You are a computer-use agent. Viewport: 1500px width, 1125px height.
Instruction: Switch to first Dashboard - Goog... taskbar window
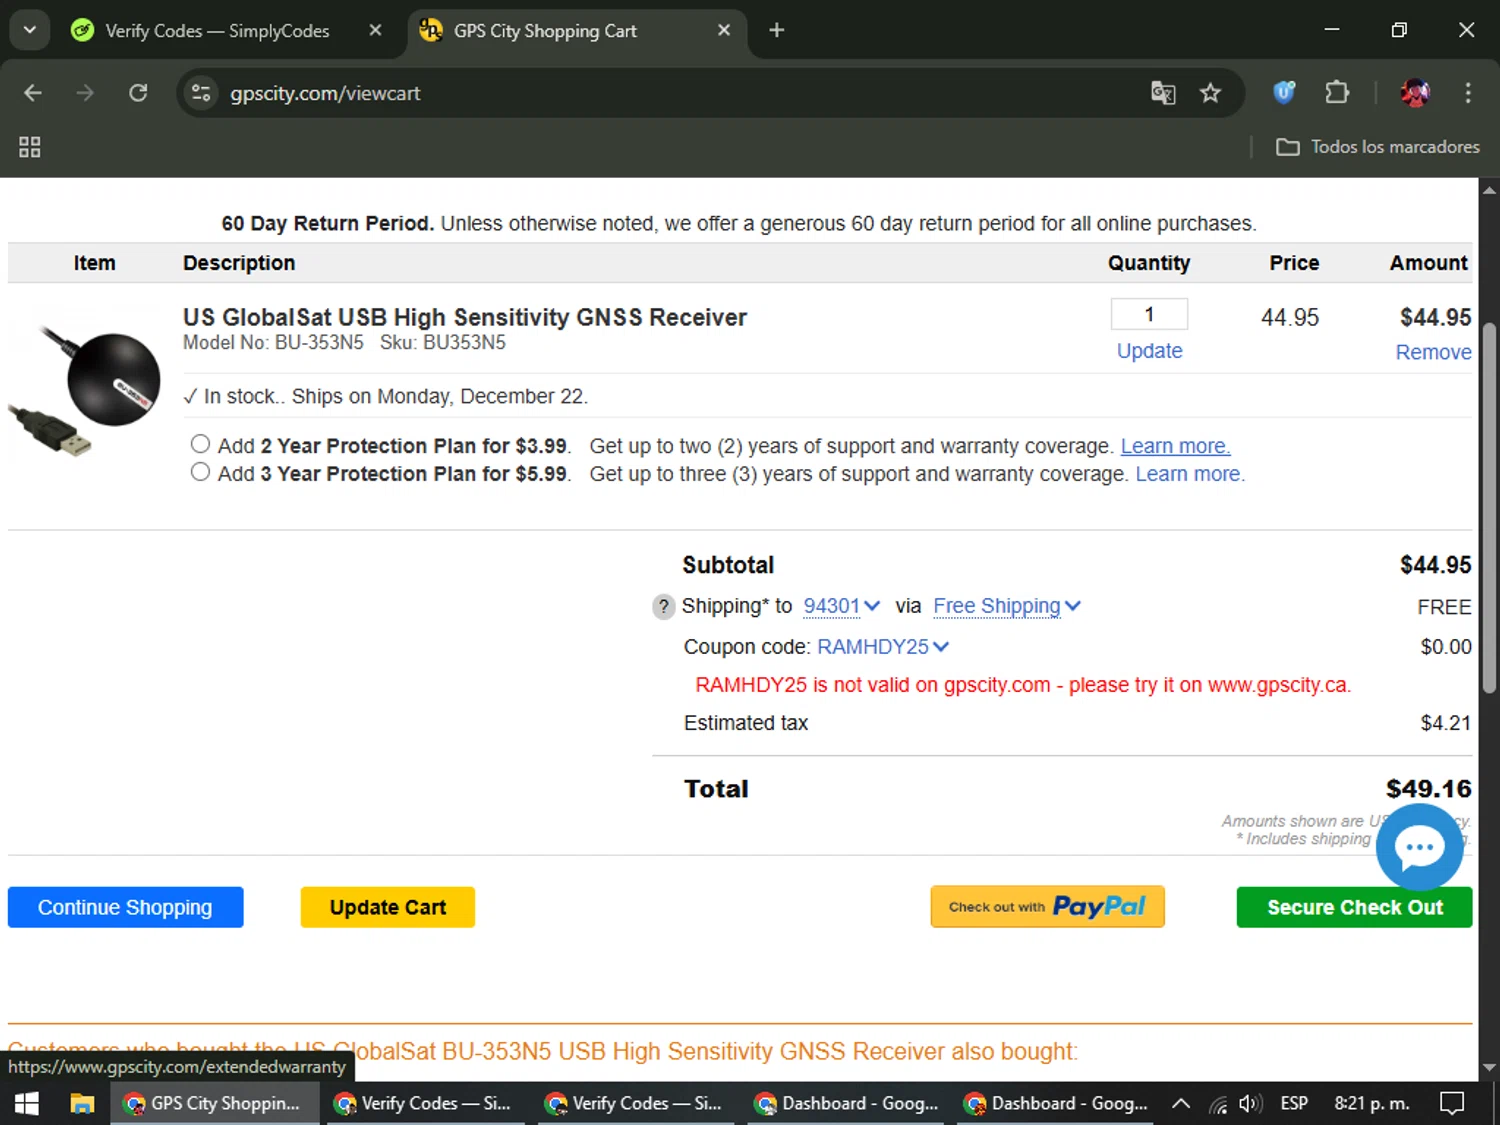[848, 1103]
